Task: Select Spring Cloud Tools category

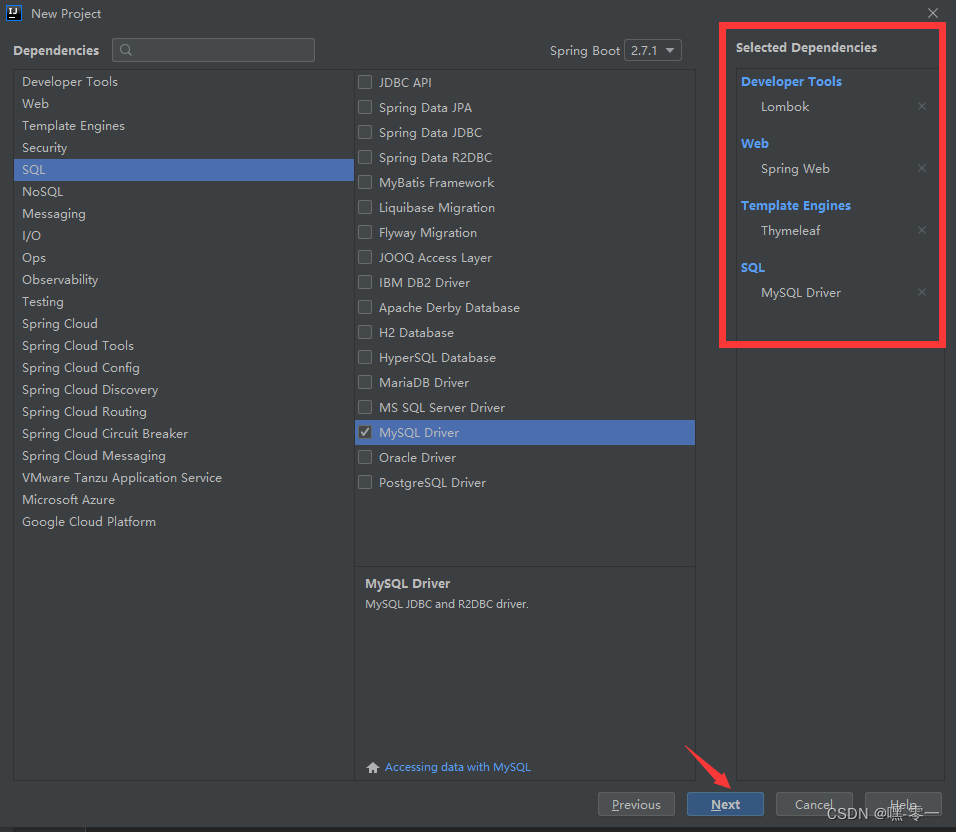Action: coord(184,346)
